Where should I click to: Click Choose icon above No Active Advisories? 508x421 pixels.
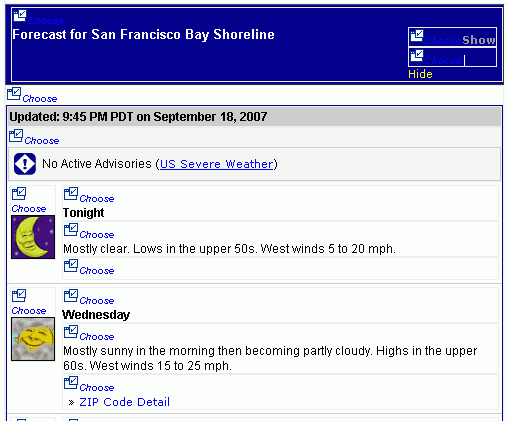[16, 136]
